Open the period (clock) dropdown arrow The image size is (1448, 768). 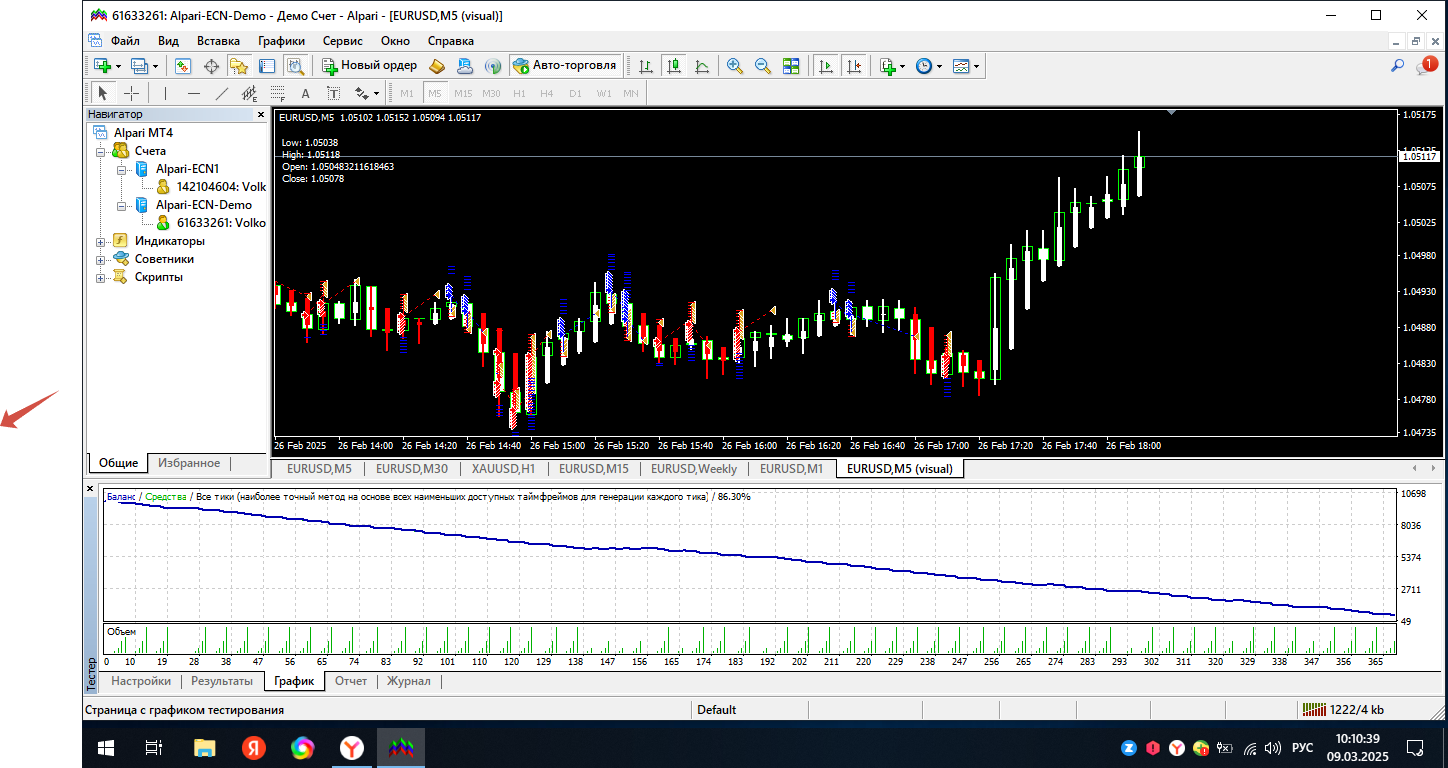(x=939, y=67)
